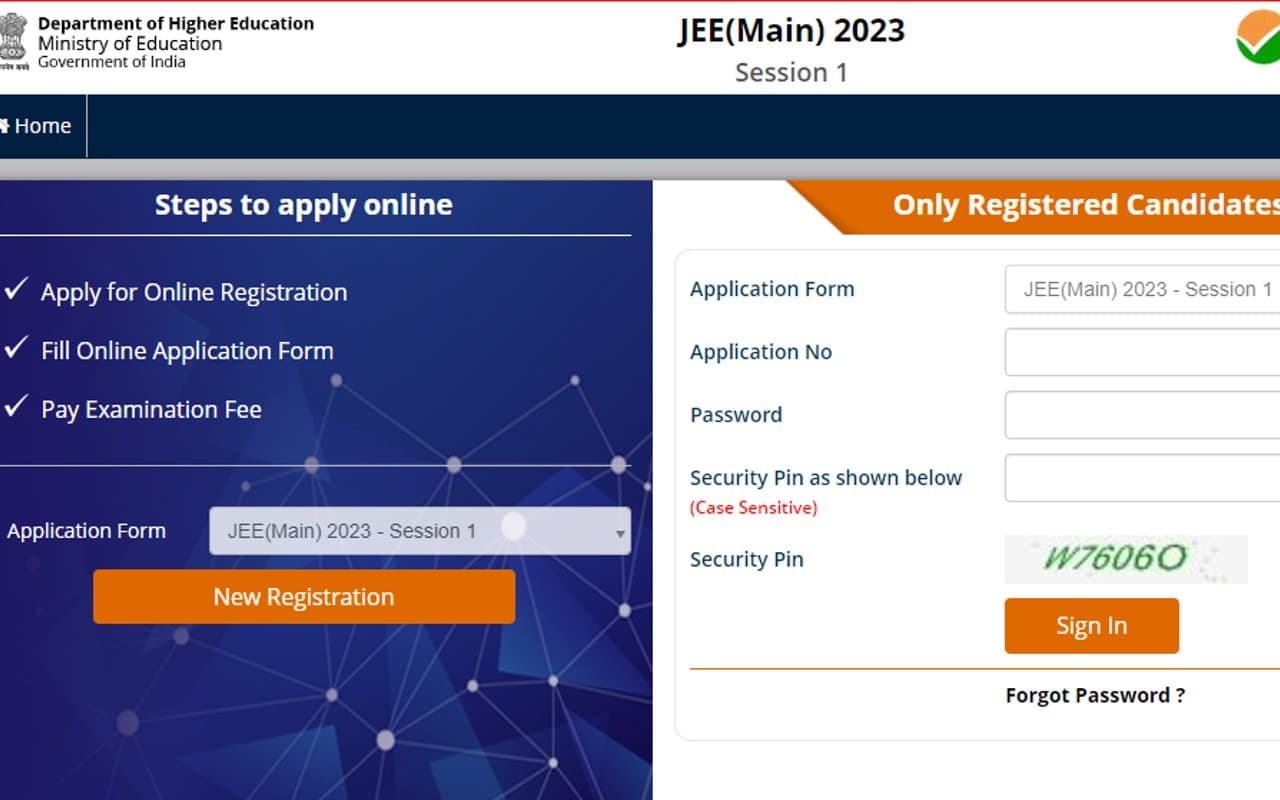Click the Security Pin captcha image

(1125, 559)
